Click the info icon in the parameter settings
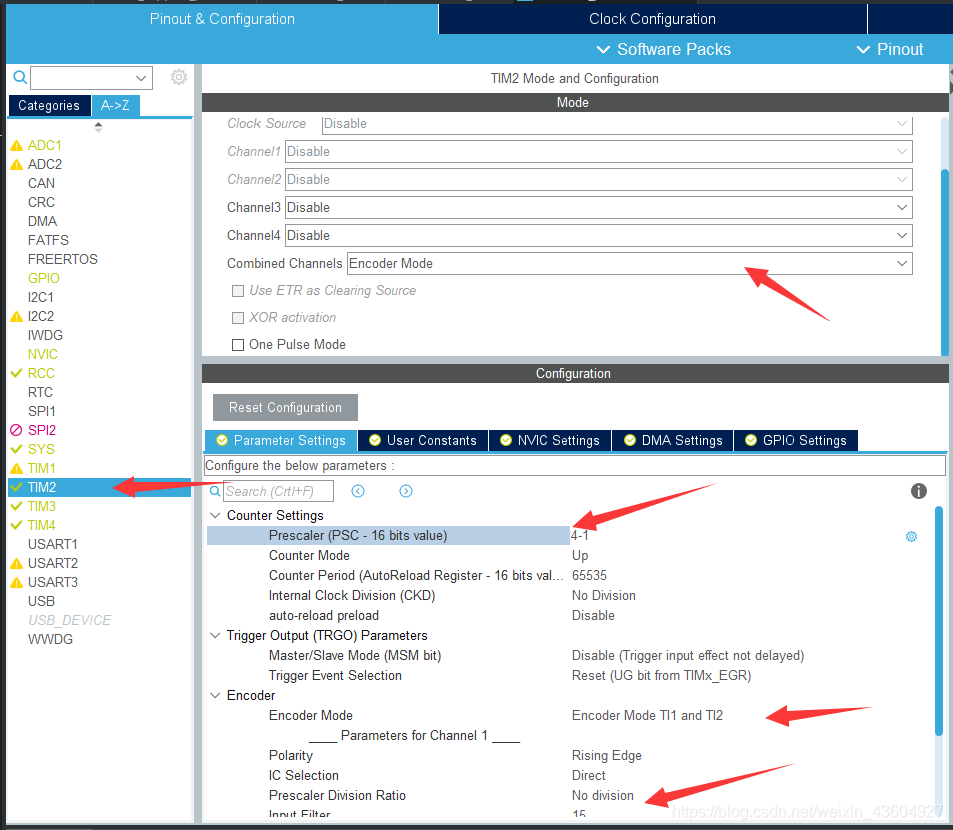Screen dimensions: 953x830 pos(918,491)
